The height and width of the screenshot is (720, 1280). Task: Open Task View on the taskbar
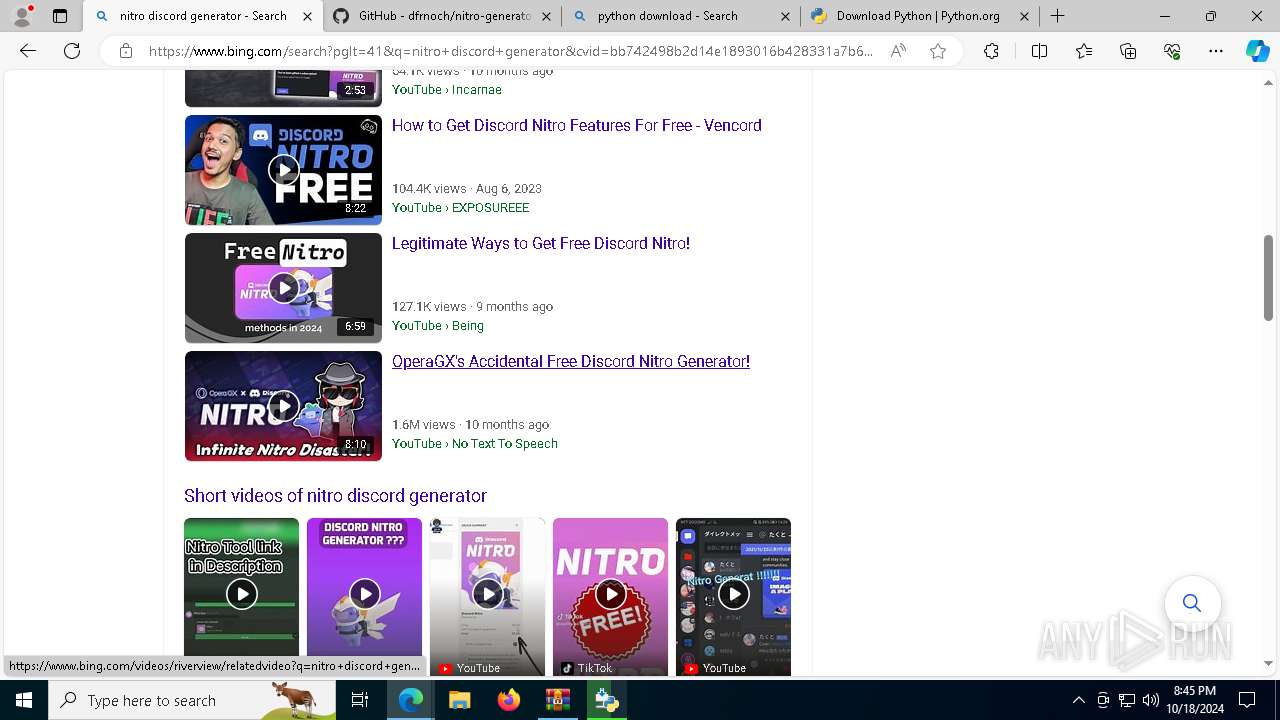click(360, 700)
